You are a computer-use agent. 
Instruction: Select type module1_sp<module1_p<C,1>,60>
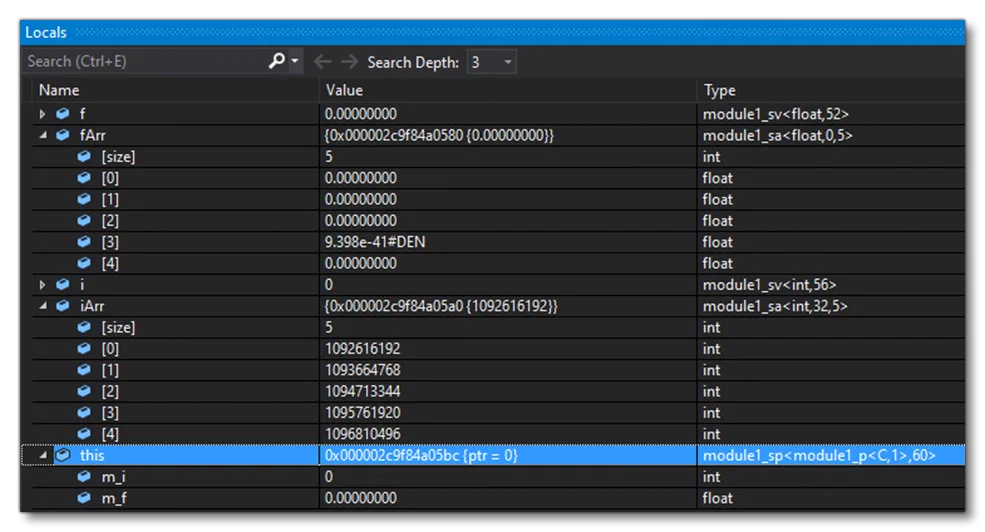(x=819, y=455)
